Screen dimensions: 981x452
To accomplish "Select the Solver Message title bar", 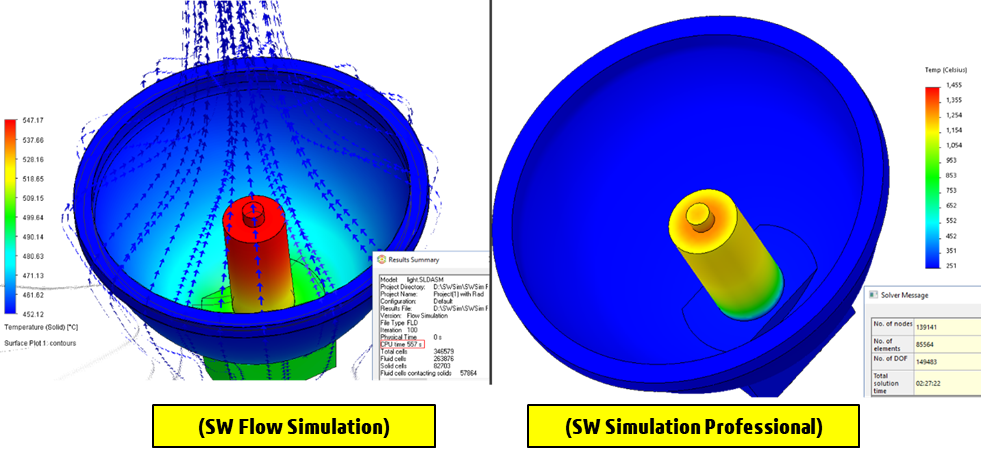I will (923, 295).
